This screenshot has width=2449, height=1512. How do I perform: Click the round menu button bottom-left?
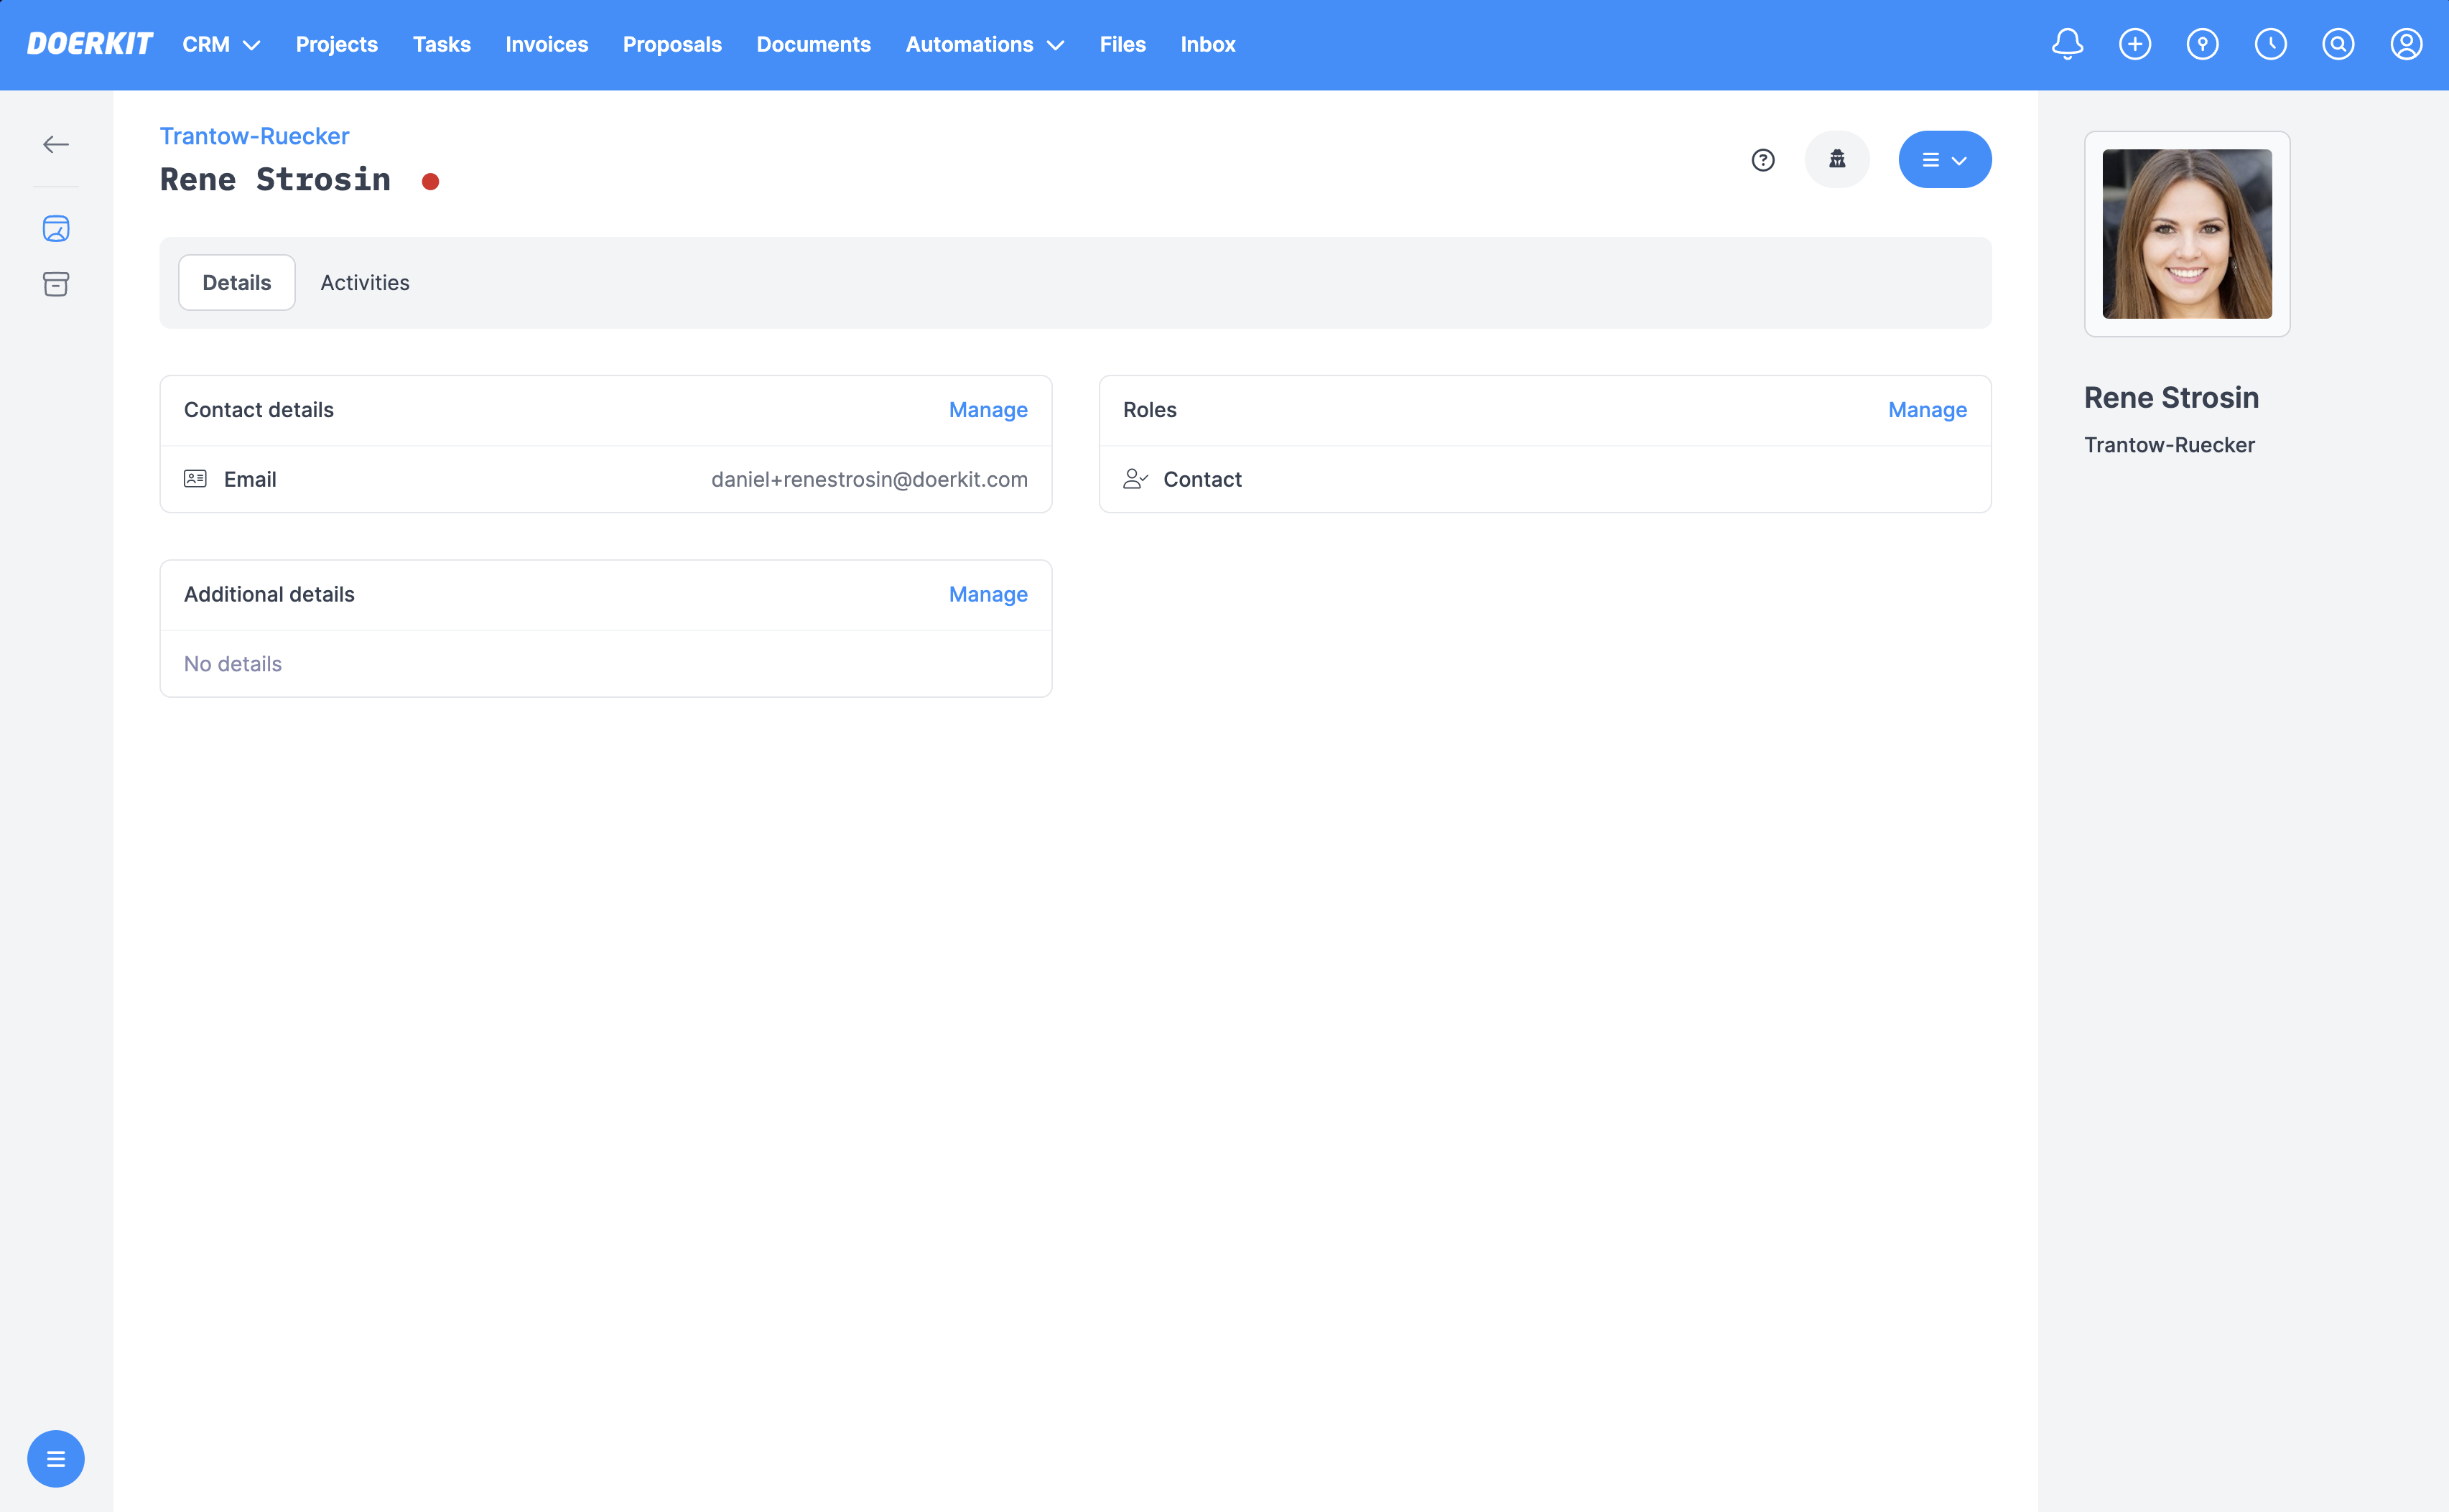coord(56,1459)
